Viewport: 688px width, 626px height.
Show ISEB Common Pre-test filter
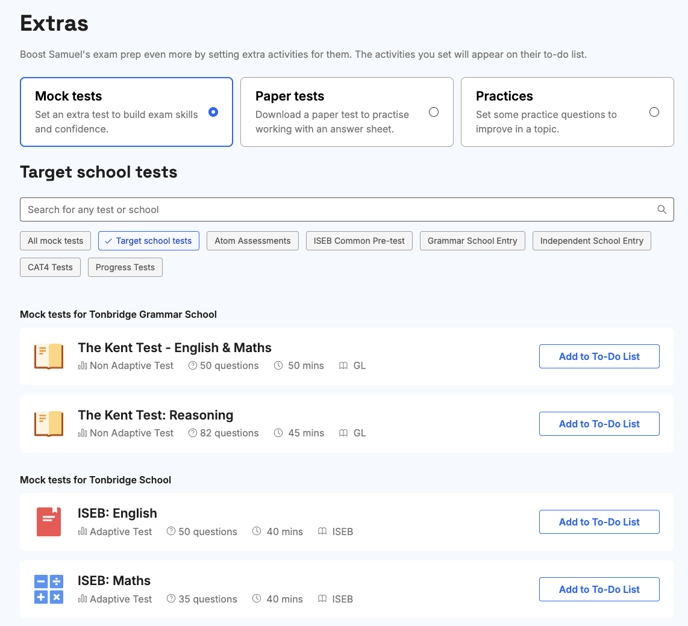click(x=359, y=241)
